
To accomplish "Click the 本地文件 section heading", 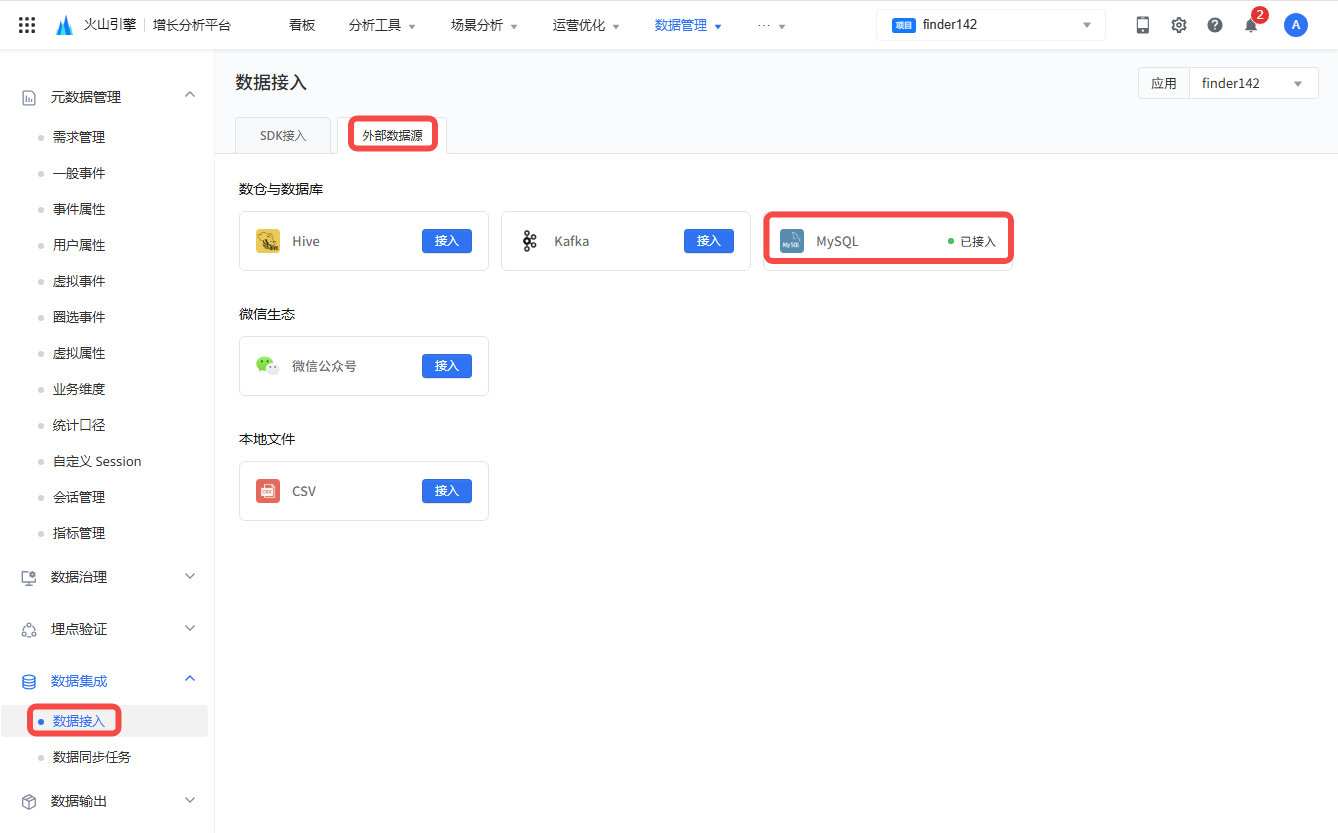I will pos(267,439).
